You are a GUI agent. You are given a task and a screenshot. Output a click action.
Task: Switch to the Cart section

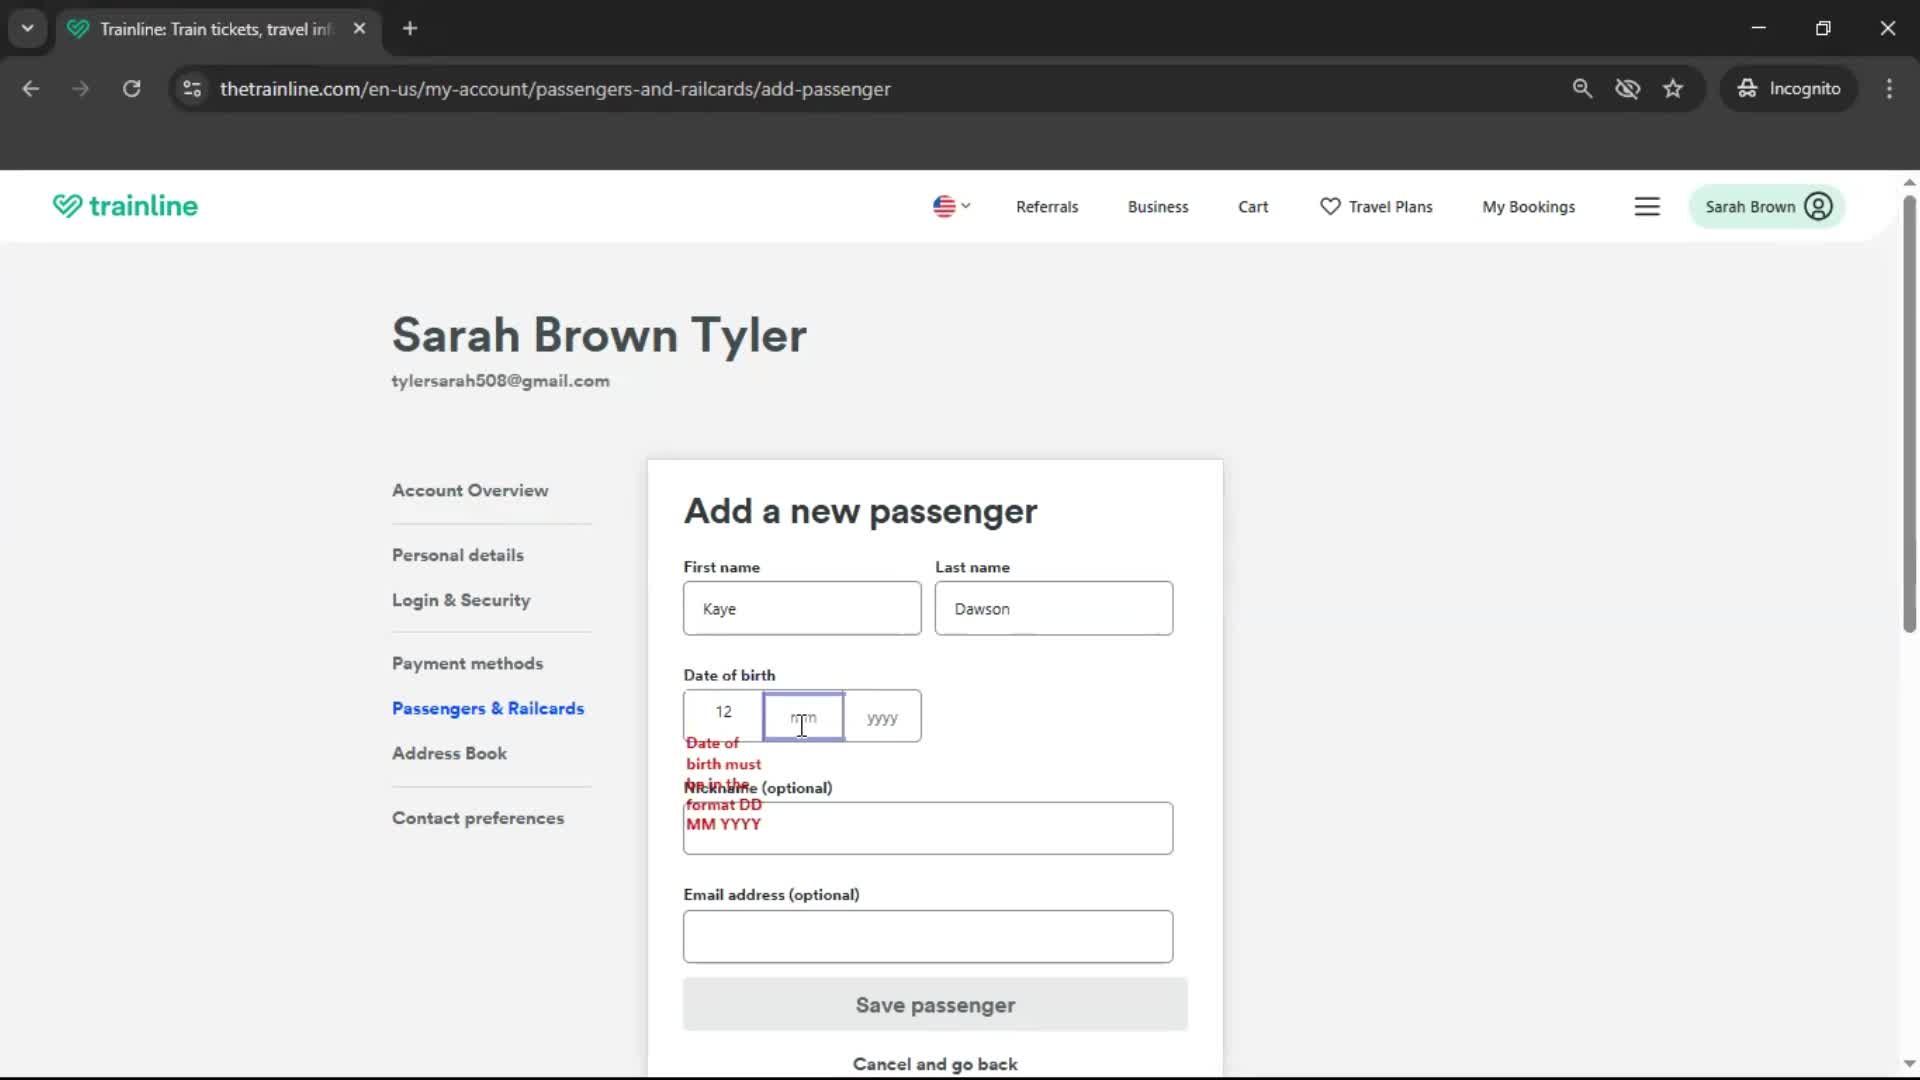pyautogui.click(x=1253, y=206)
